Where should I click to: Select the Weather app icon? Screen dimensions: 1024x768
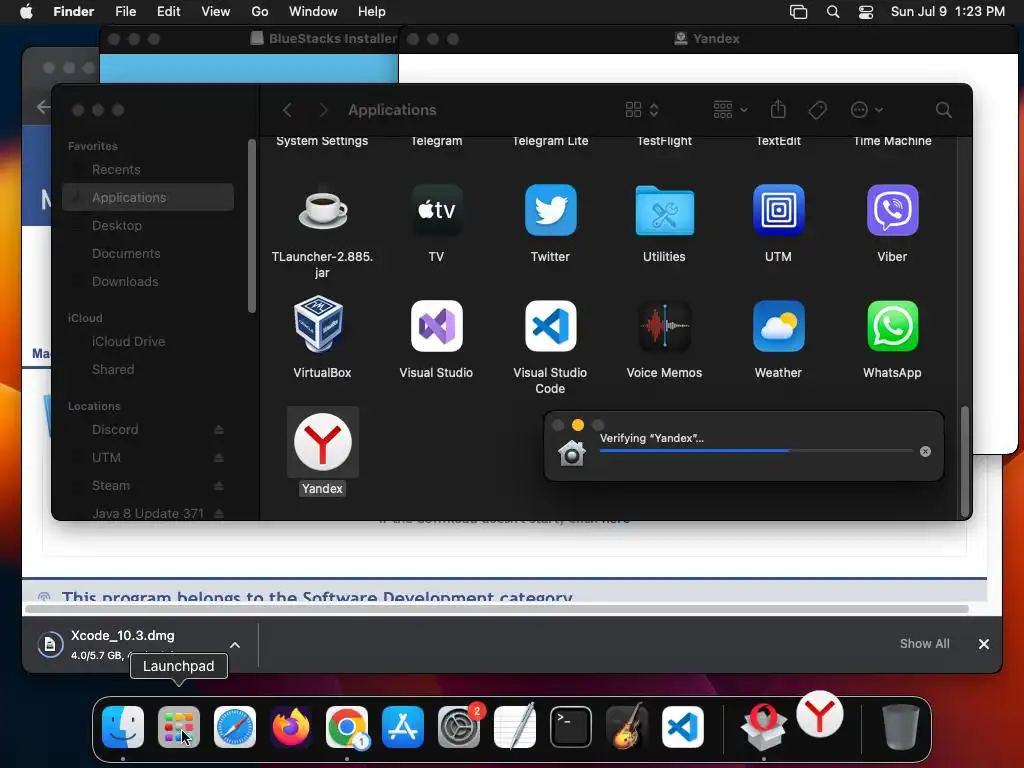click(778, 326)
